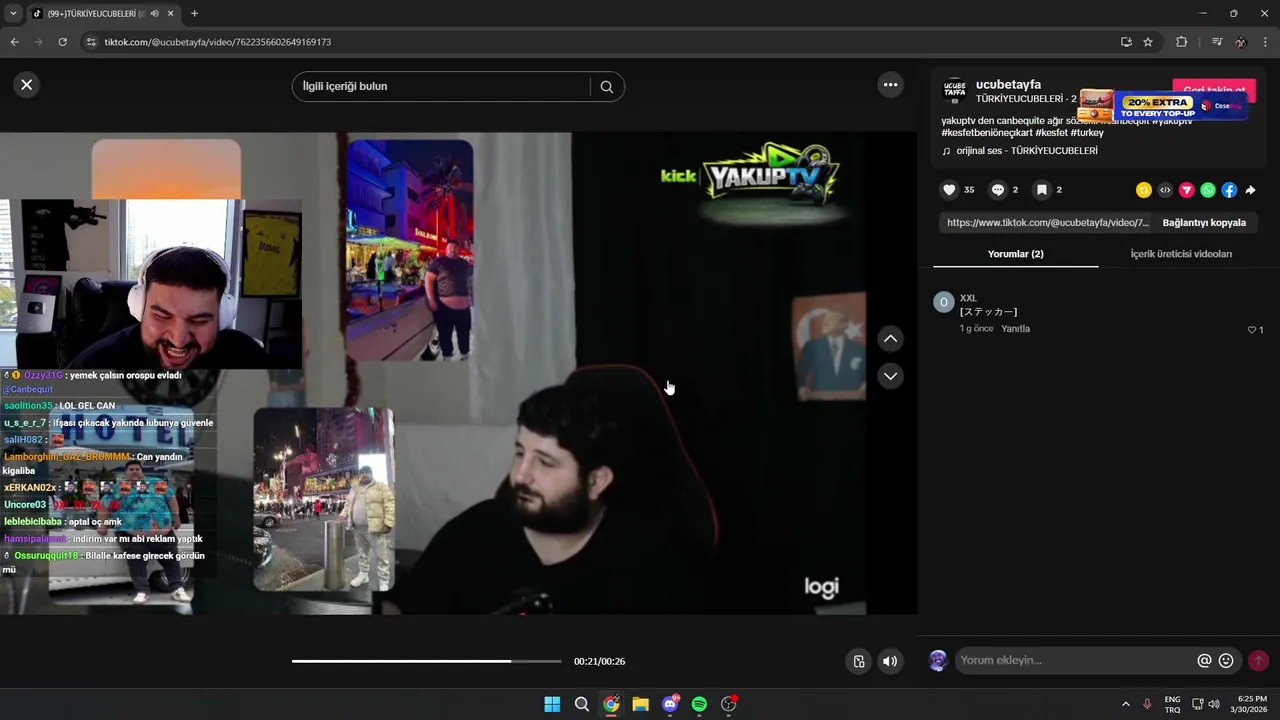The height and width of the screenshot is (720, 1280).
Task: Open the three-dot more options on the video
Action: tap(890, 85)
